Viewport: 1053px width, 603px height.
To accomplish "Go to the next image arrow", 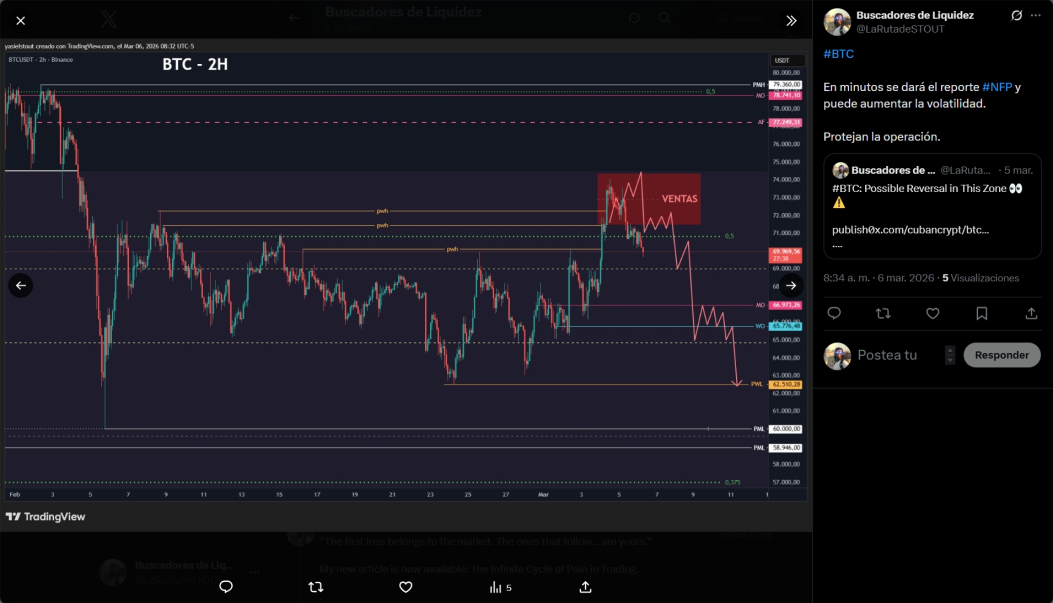I will click(x=791, y=285).
